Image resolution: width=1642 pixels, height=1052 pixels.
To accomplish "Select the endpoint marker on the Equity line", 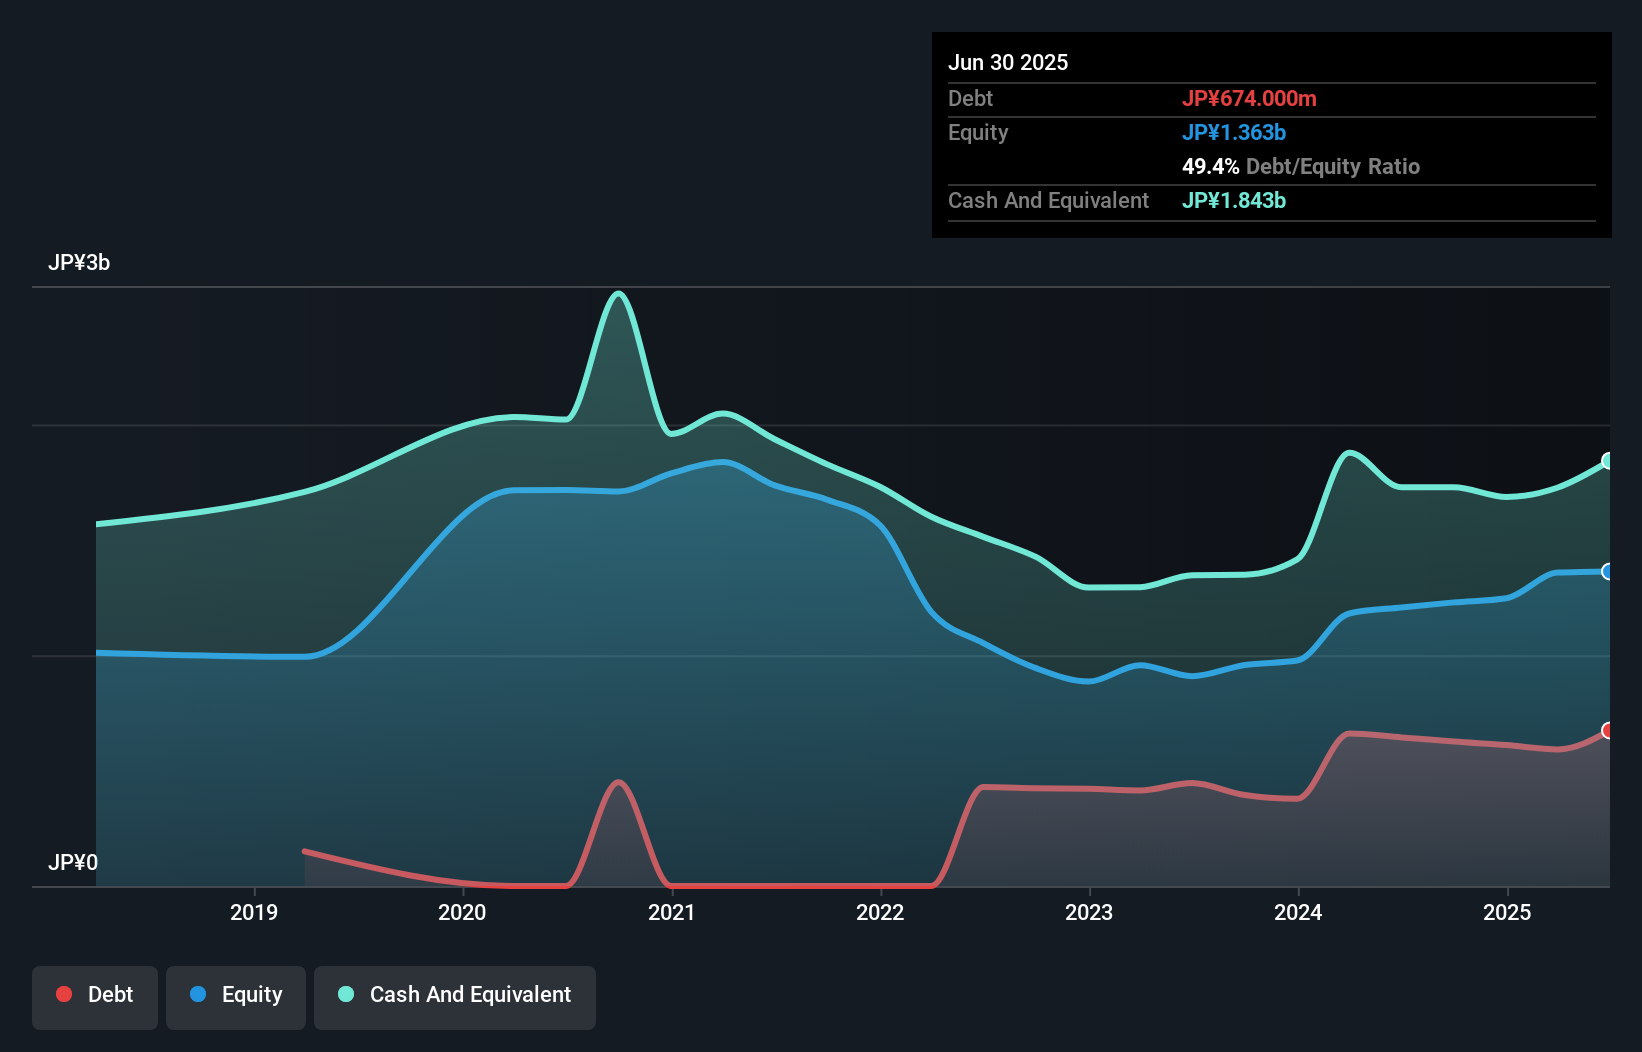I will (x=1607, y=571).
